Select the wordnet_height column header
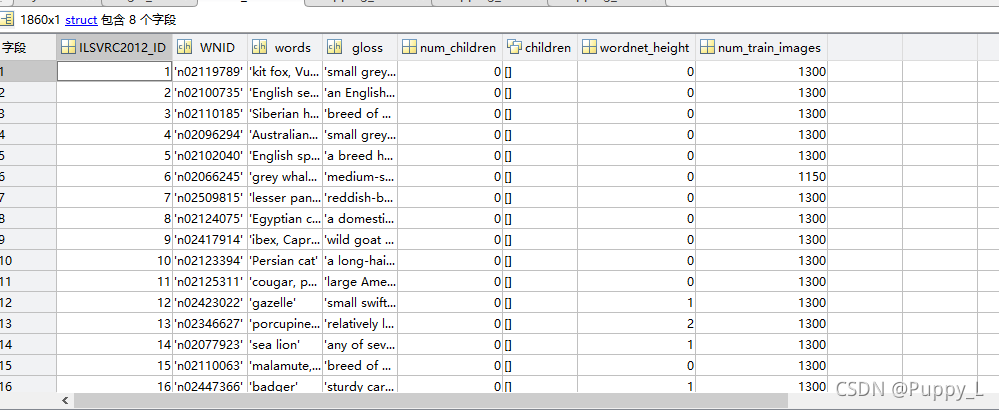The image size is (999, 410). (x=636, y=47)
